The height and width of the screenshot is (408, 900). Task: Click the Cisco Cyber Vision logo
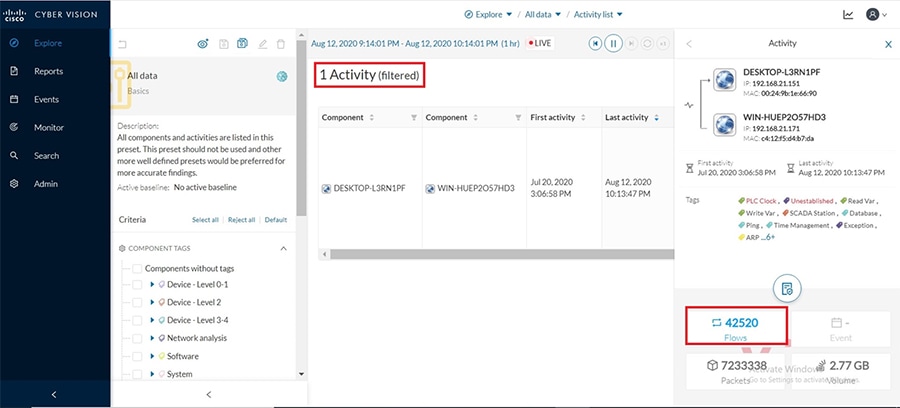click(x=50, y=14)
